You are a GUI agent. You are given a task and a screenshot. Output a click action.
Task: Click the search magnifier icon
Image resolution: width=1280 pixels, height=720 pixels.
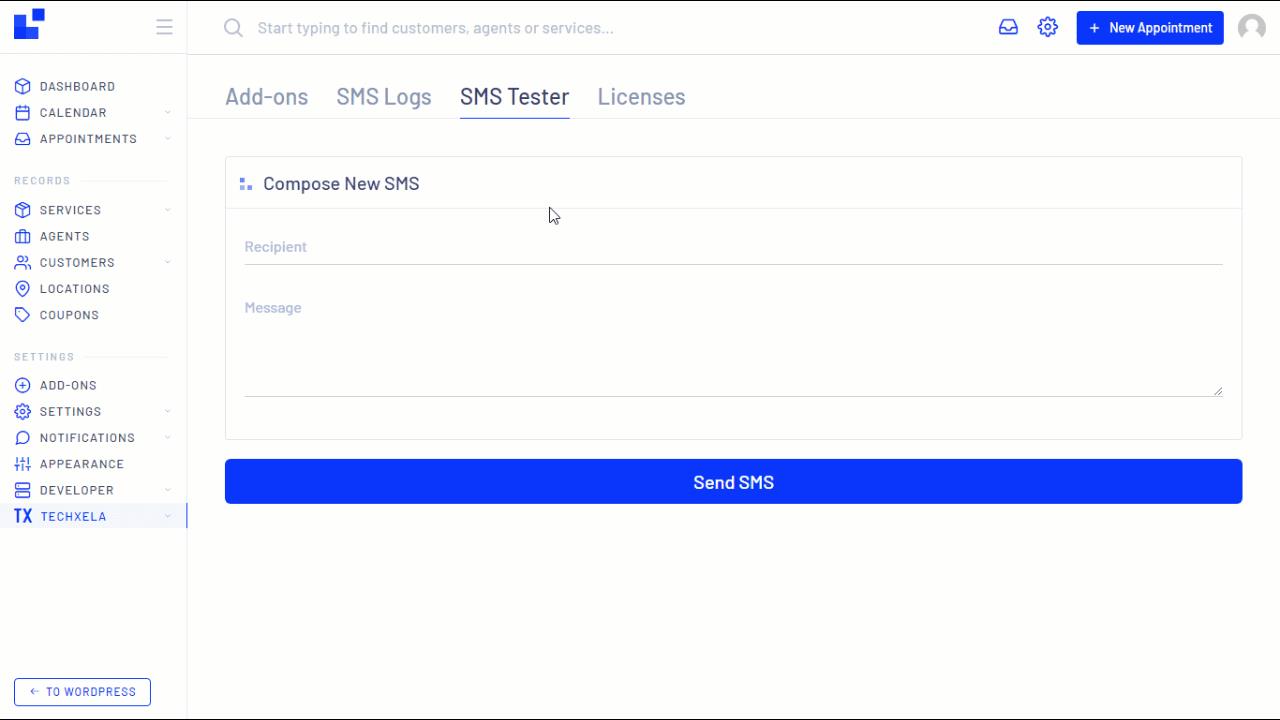233,28
